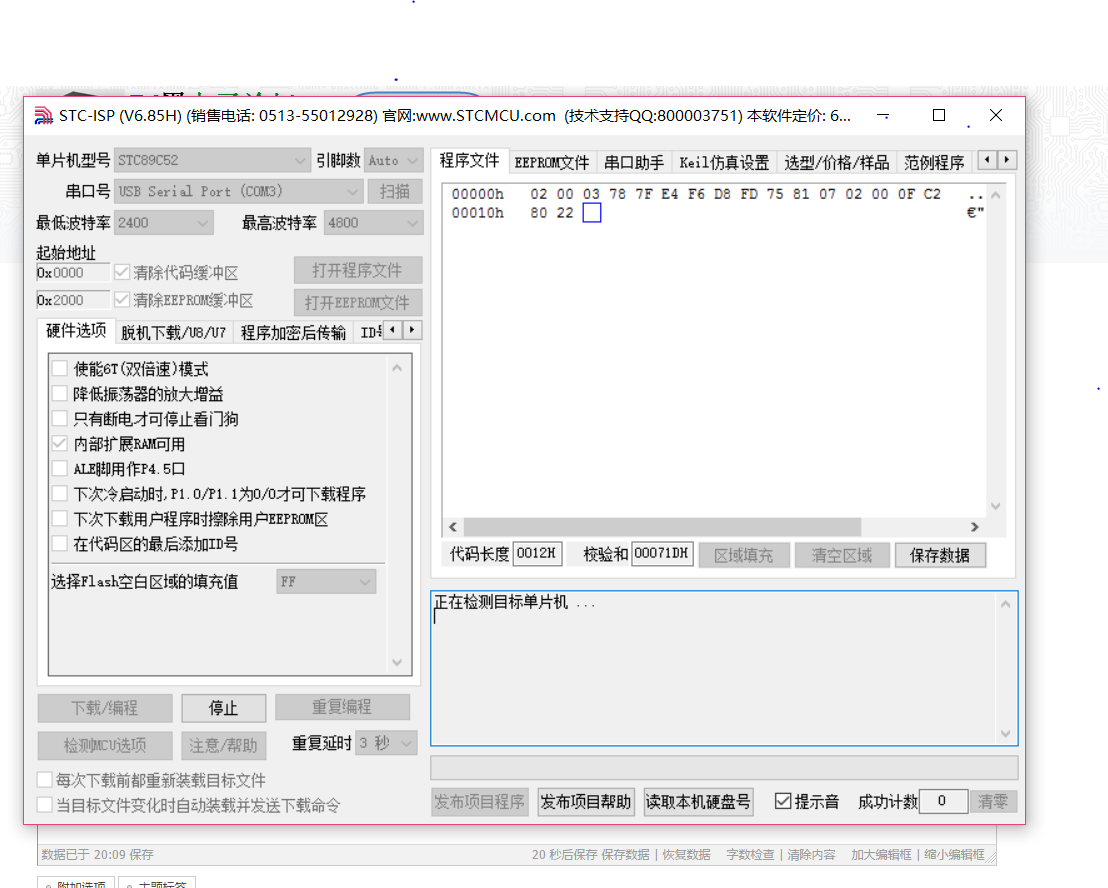Click 打开EEPROM文件 button
1108x888 pixels.
tap(358, 302)
